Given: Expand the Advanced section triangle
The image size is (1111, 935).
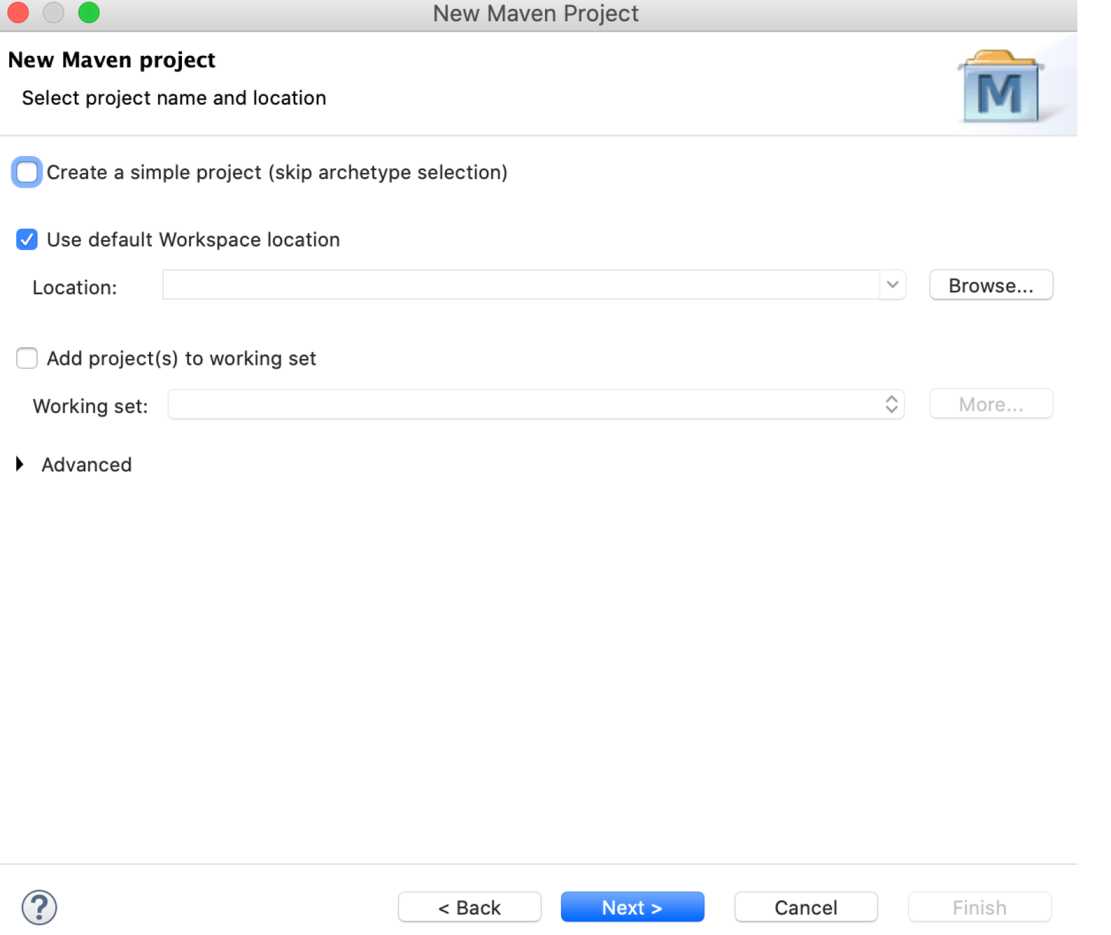Looking at the screenshot, I should click(x=20, y=464).
